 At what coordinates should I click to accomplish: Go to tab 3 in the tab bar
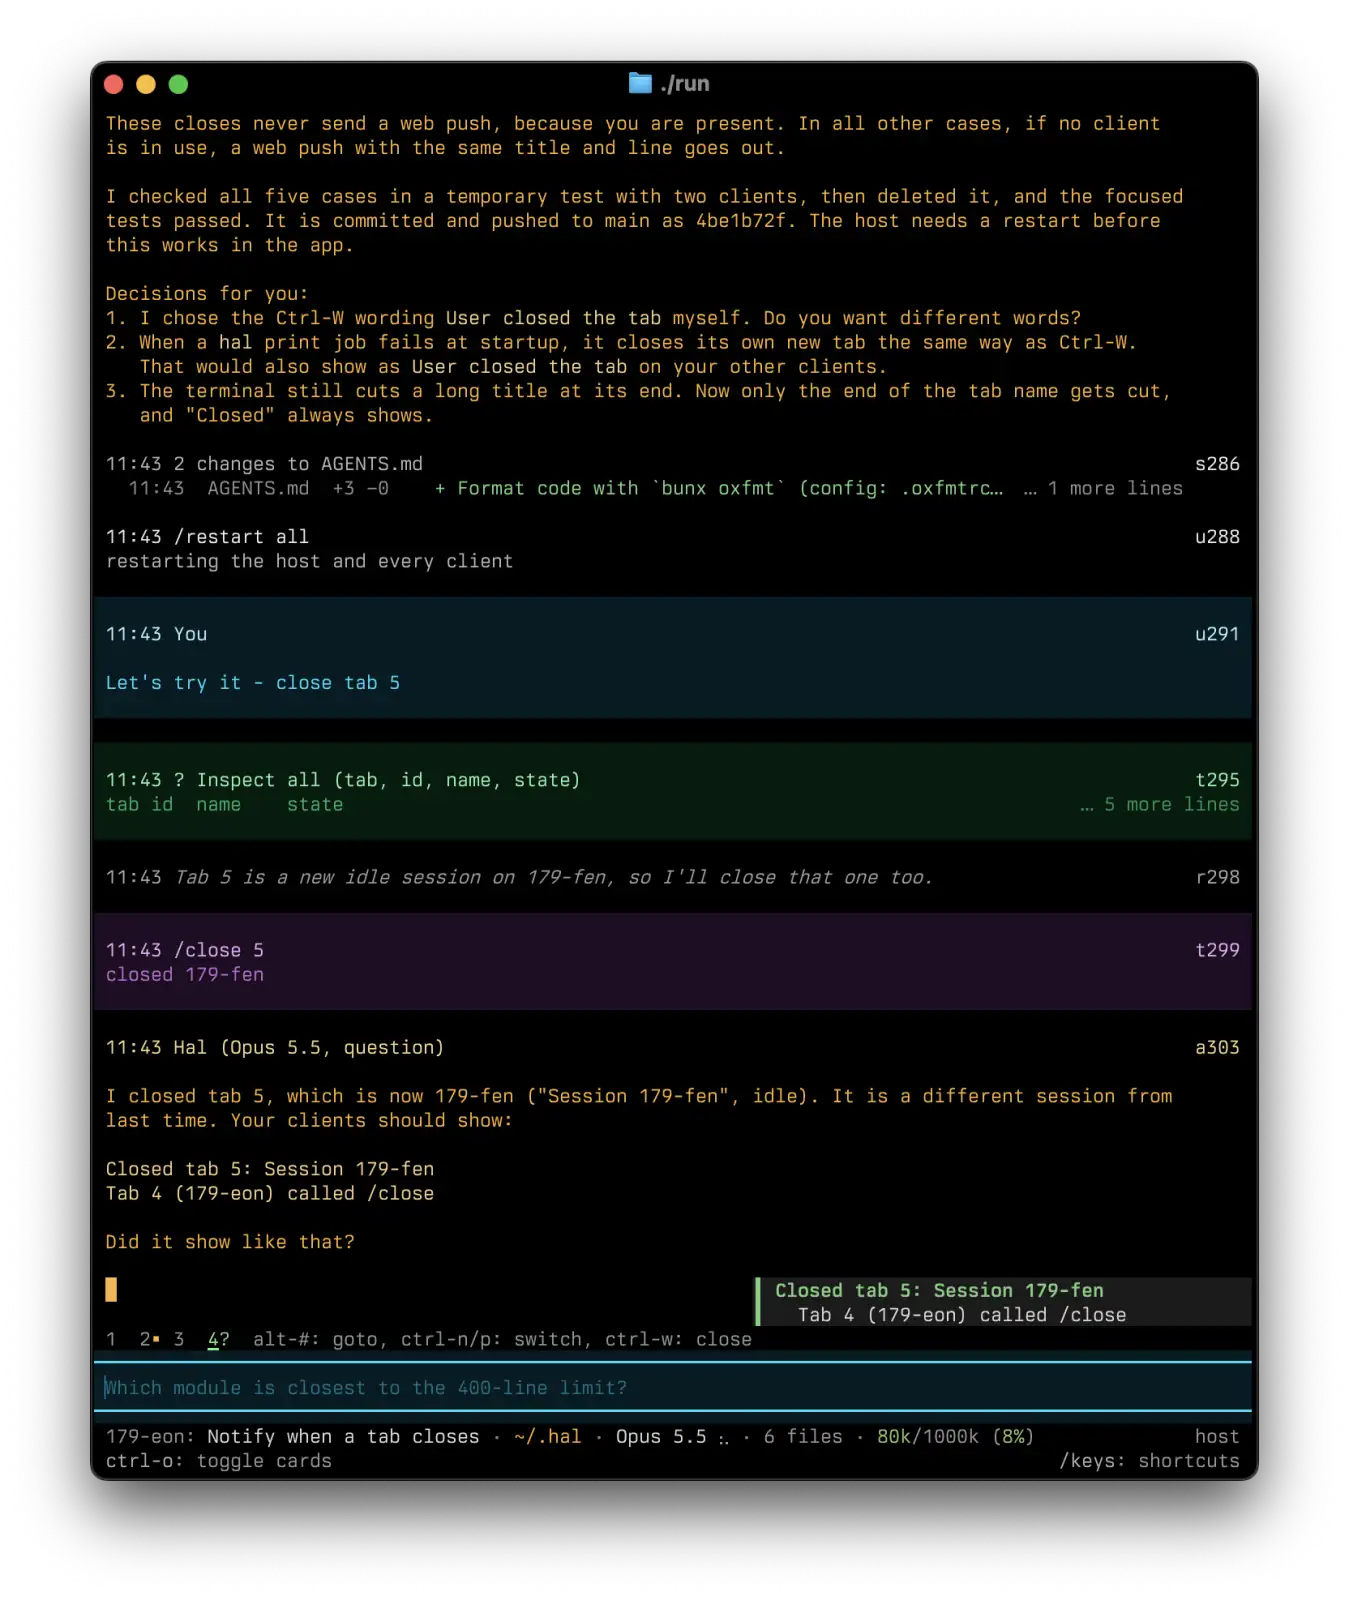coord(179,1339)
